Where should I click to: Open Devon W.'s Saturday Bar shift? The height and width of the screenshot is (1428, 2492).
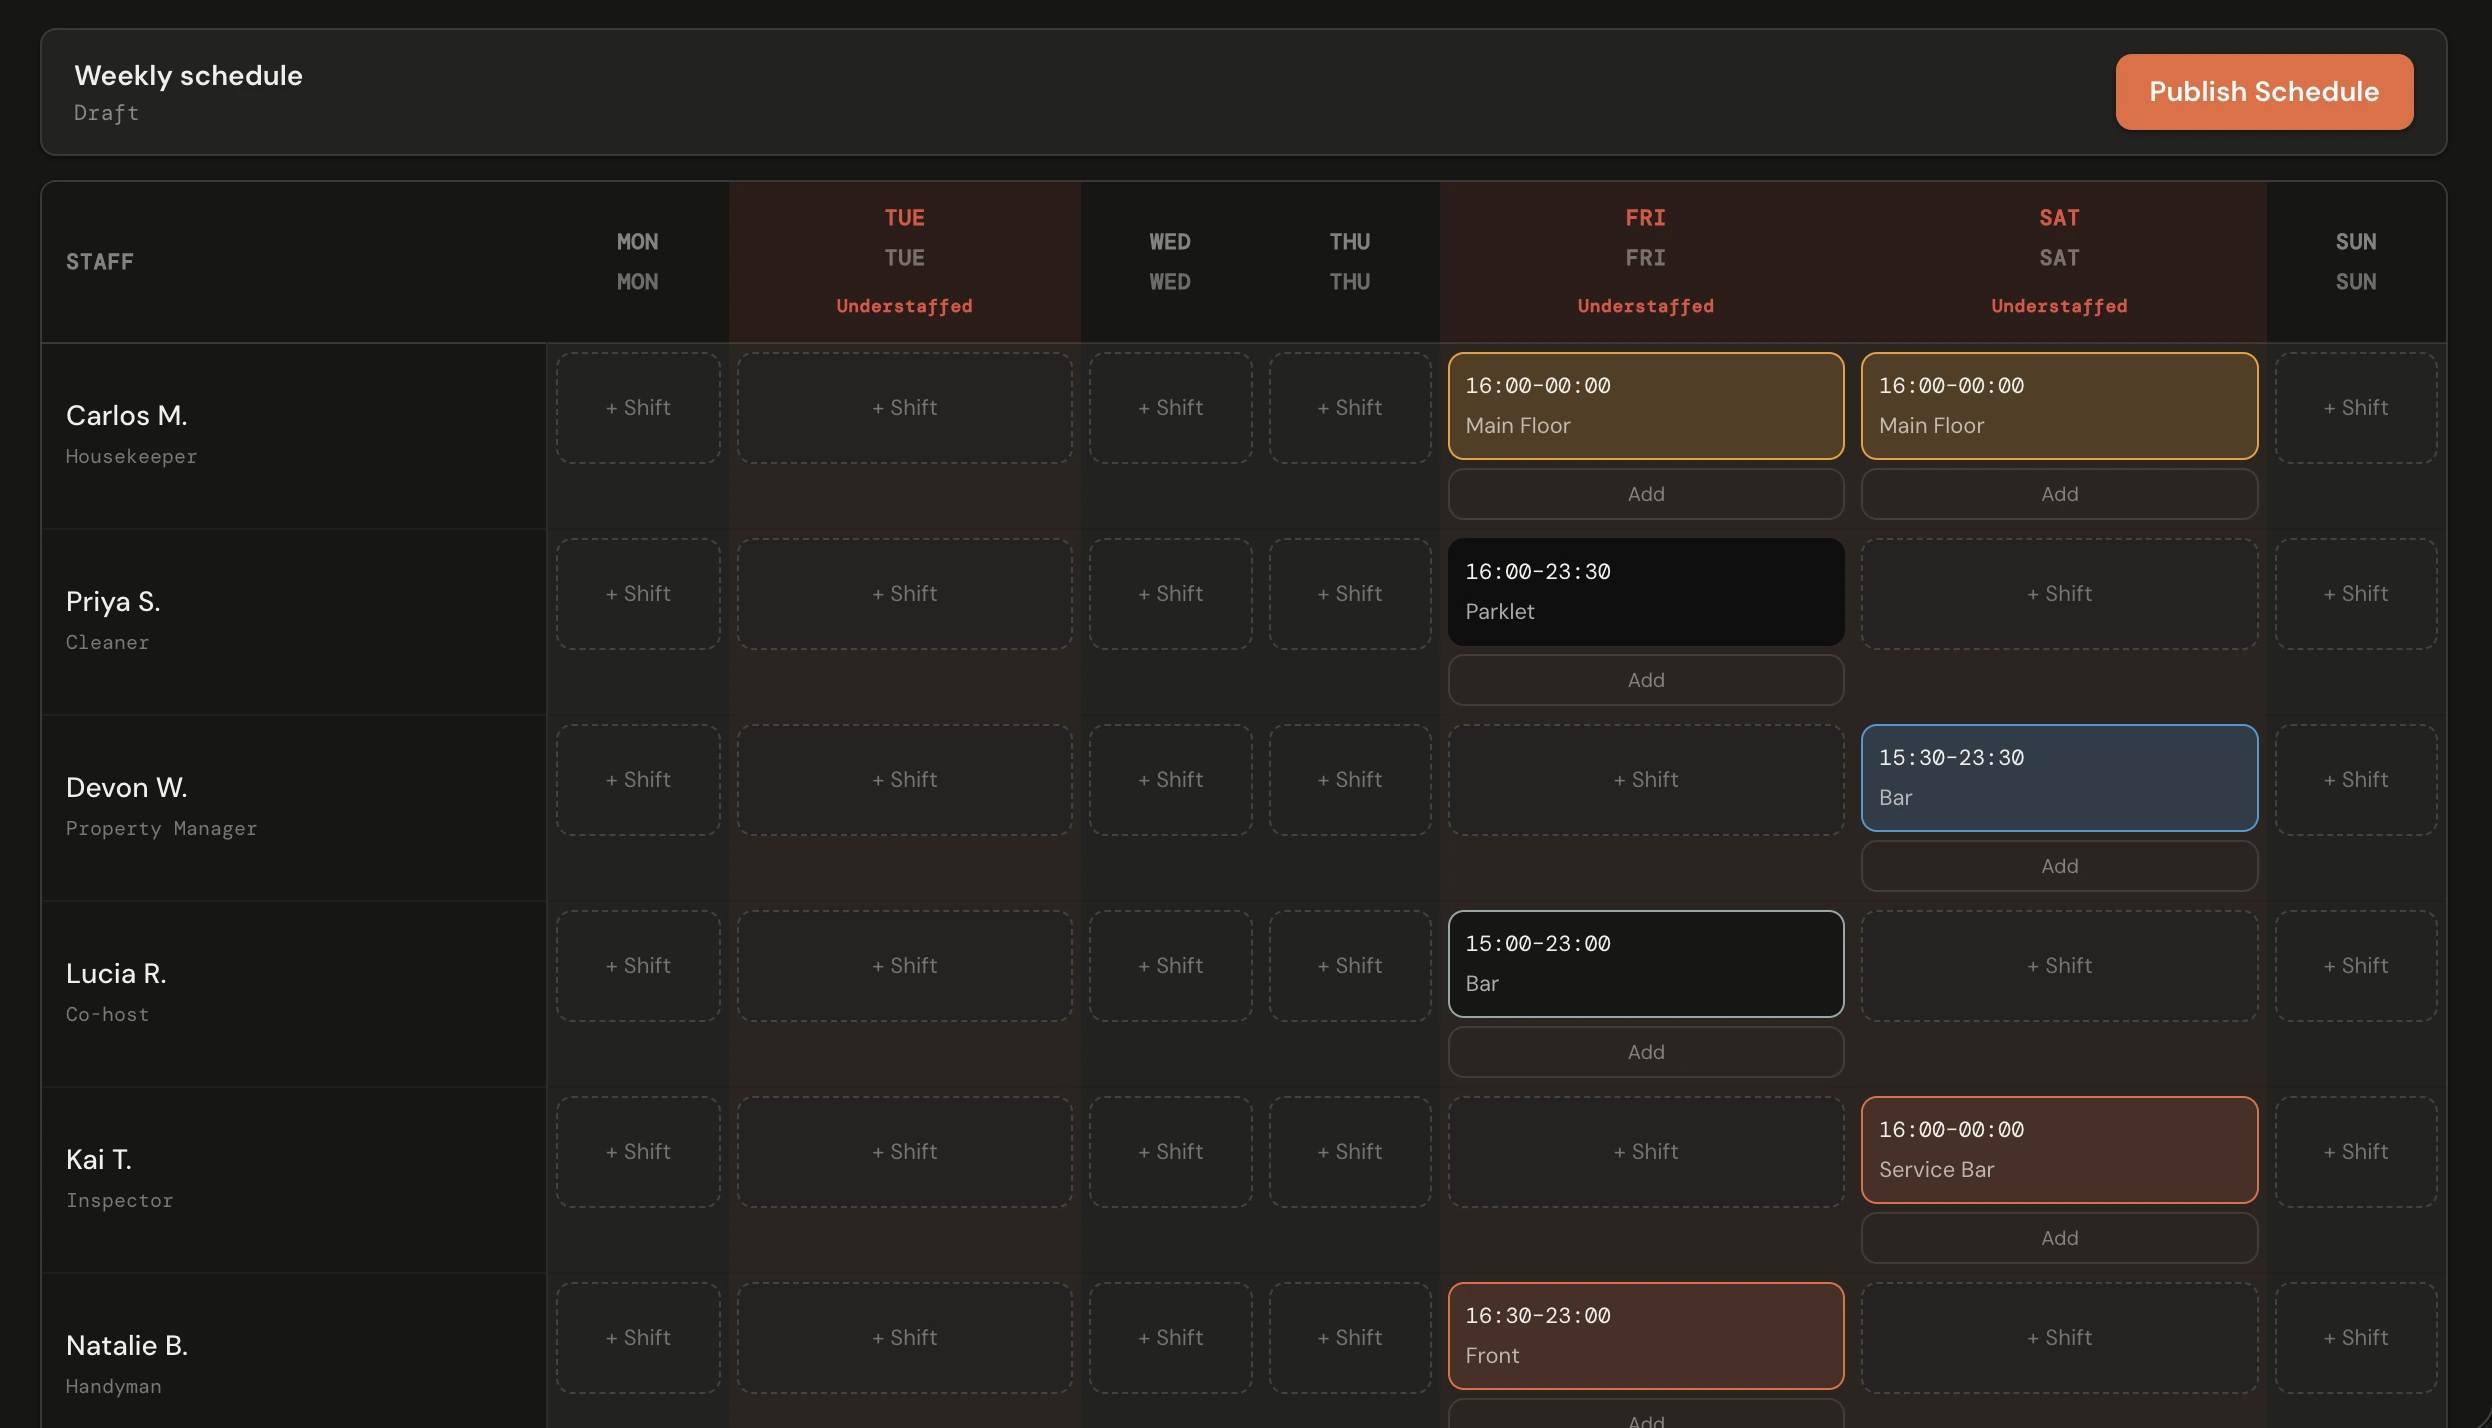[x=2058, y=777]
